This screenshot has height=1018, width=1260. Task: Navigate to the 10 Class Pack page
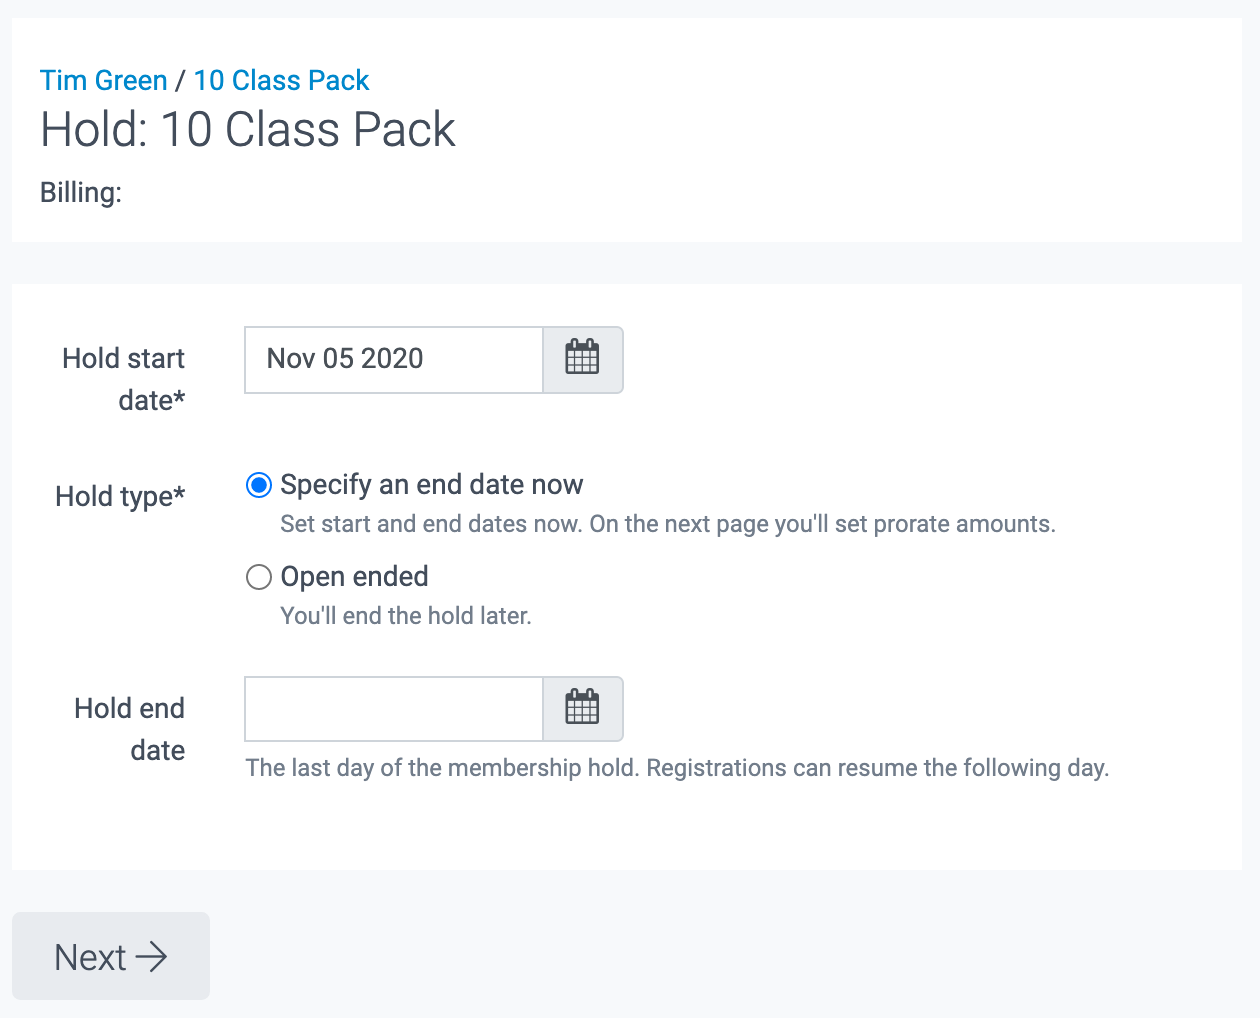click(x=281, y=80)
